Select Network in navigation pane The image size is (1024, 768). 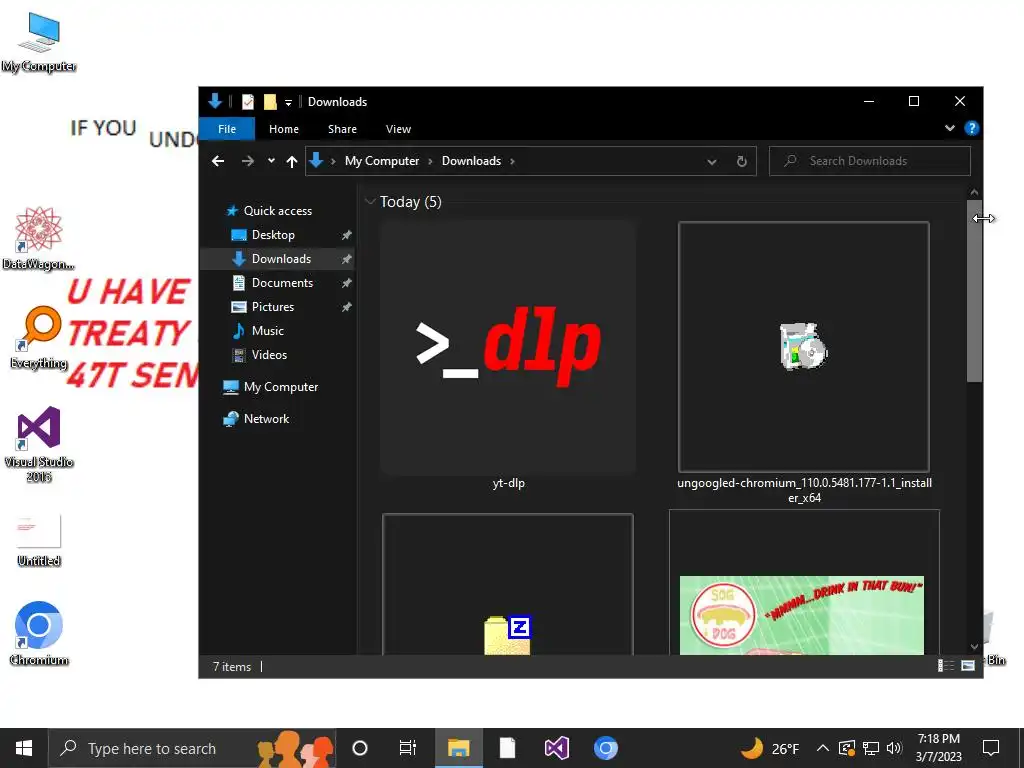coord(266,419)
